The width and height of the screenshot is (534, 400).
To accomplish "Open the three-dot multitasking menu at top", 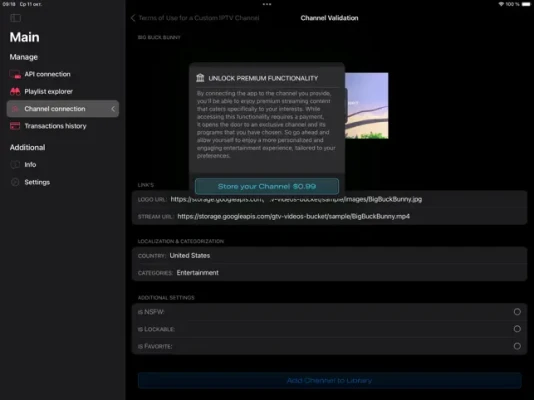I will pyautogui.click(x=267, y=4).
